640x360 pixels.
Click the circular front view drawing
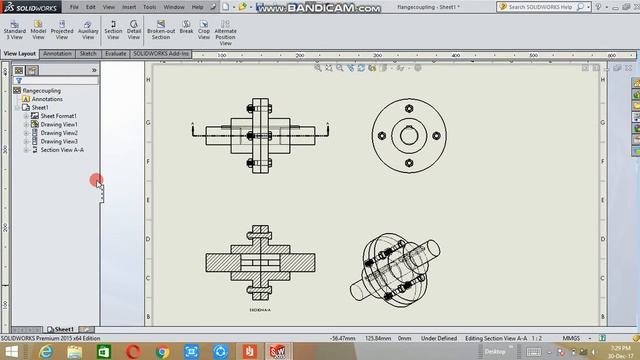point(409,136)
